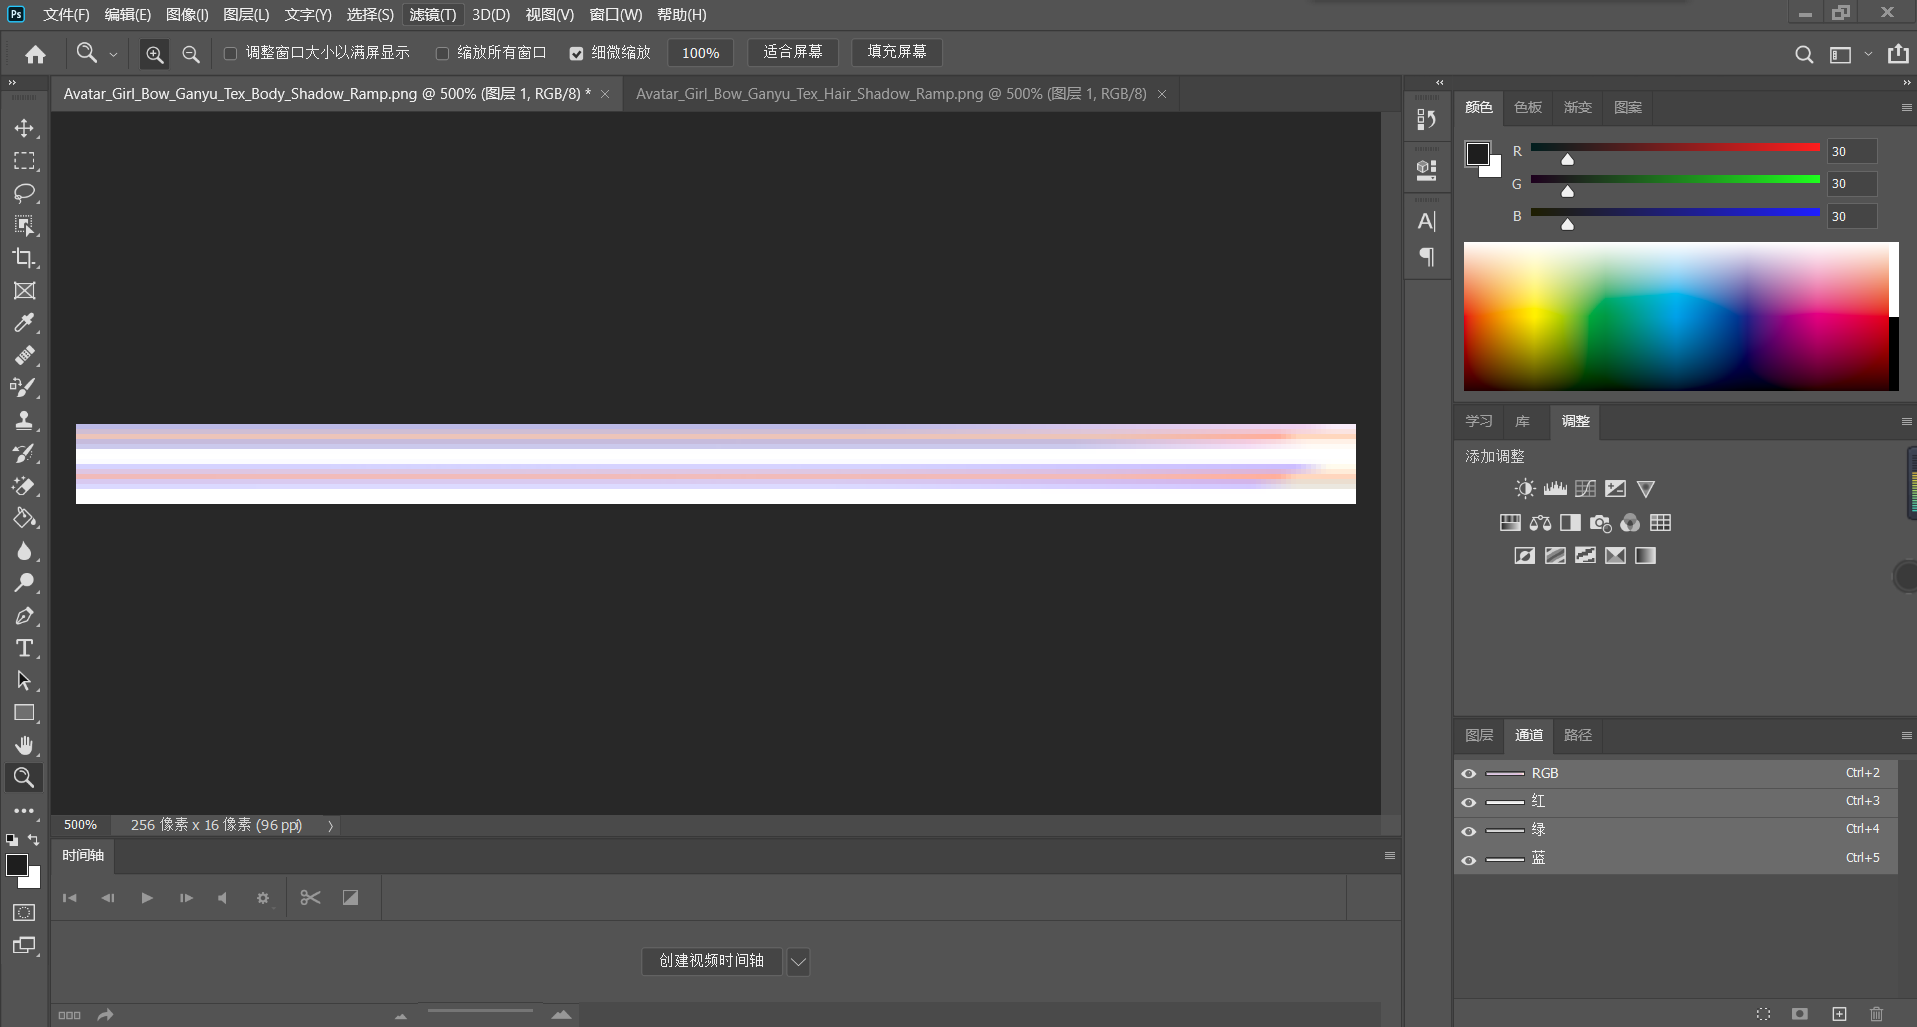Viewport: 1917px width, 1027px height.
Task: Disable the scrubby zoom checkbox
Action: (x=576, y=53)
